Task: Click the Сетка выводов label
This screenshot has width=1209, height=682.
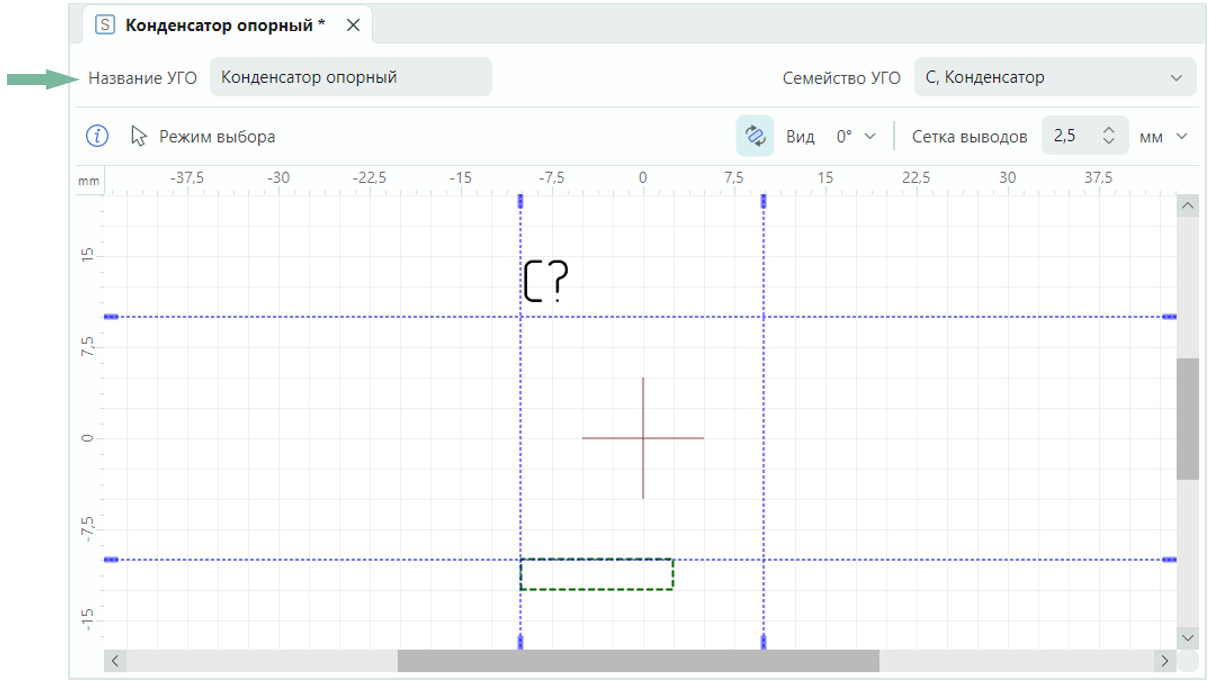Action: [969, 136]
